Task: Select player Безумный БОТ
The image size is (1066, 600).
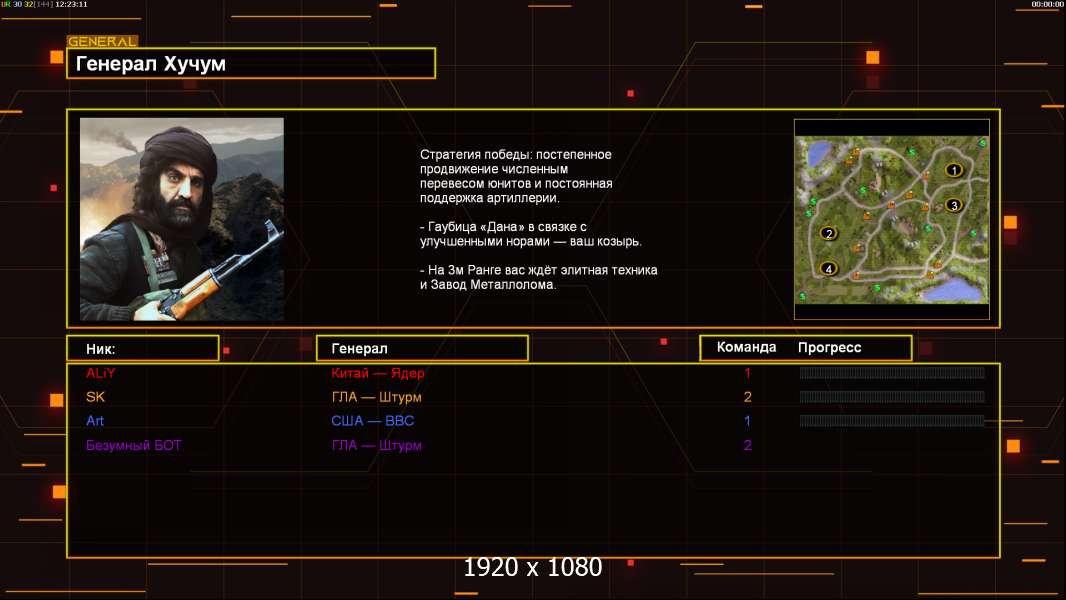Action: (x=133, y=445)
